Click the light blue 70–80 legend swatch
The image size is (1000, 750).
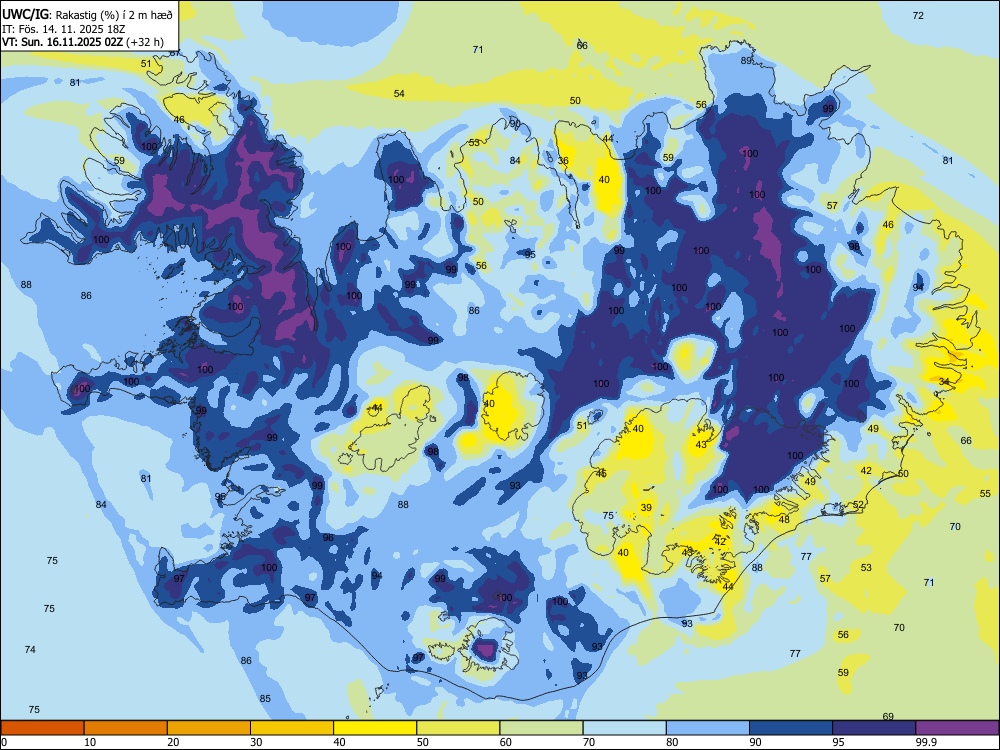click(x=624, y=728)
